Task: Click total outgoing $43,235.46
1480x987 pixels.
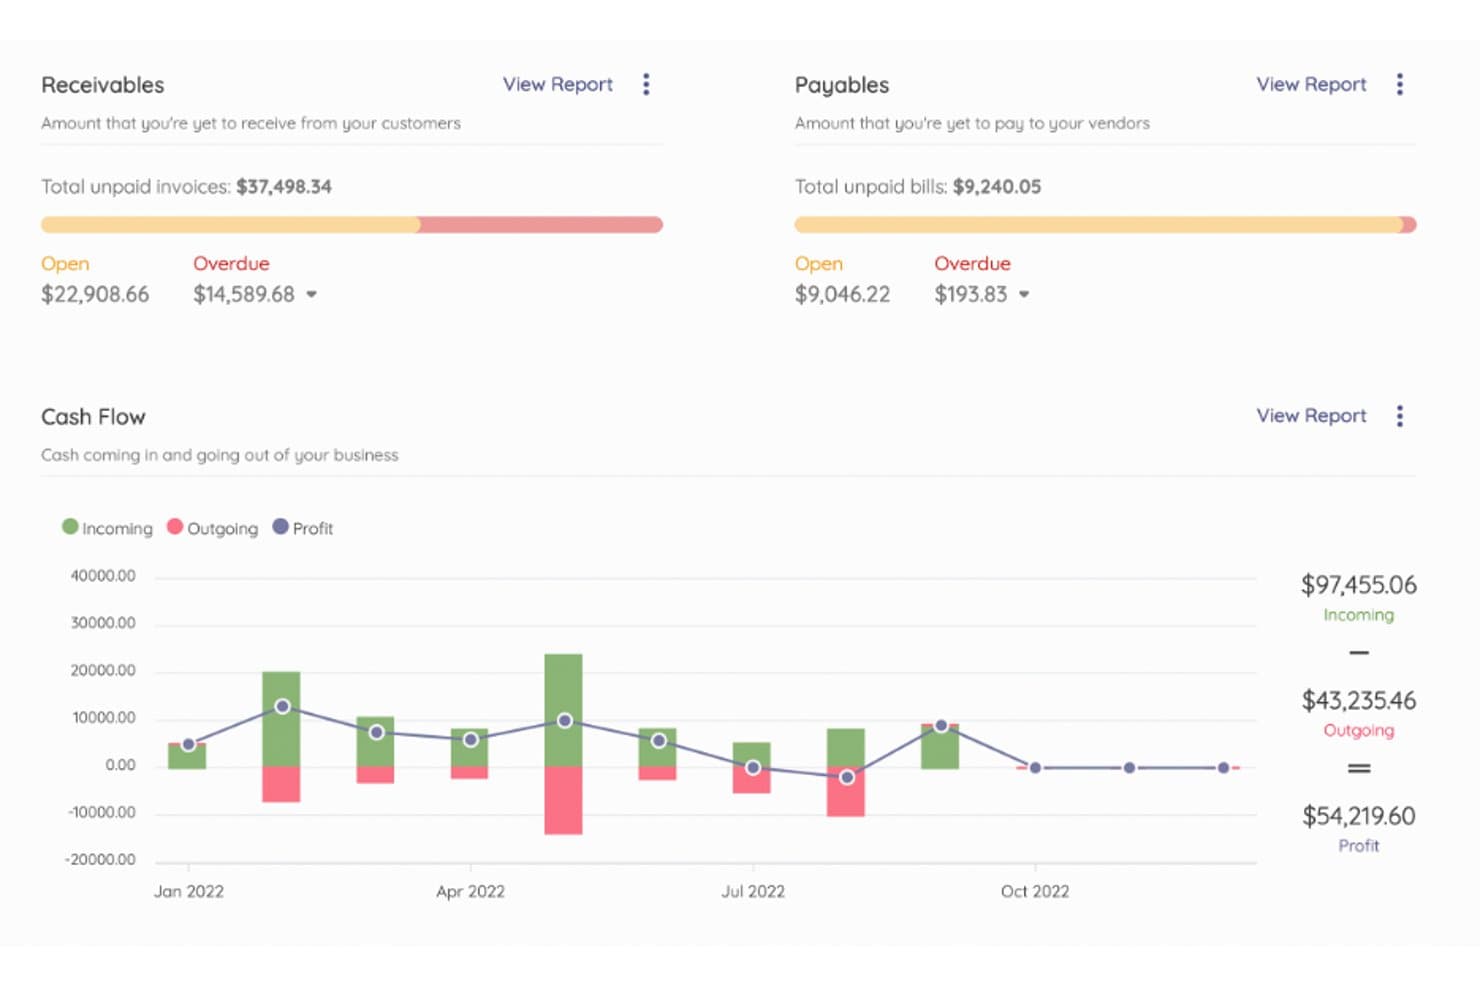Action: click(x=1359, y=700)
